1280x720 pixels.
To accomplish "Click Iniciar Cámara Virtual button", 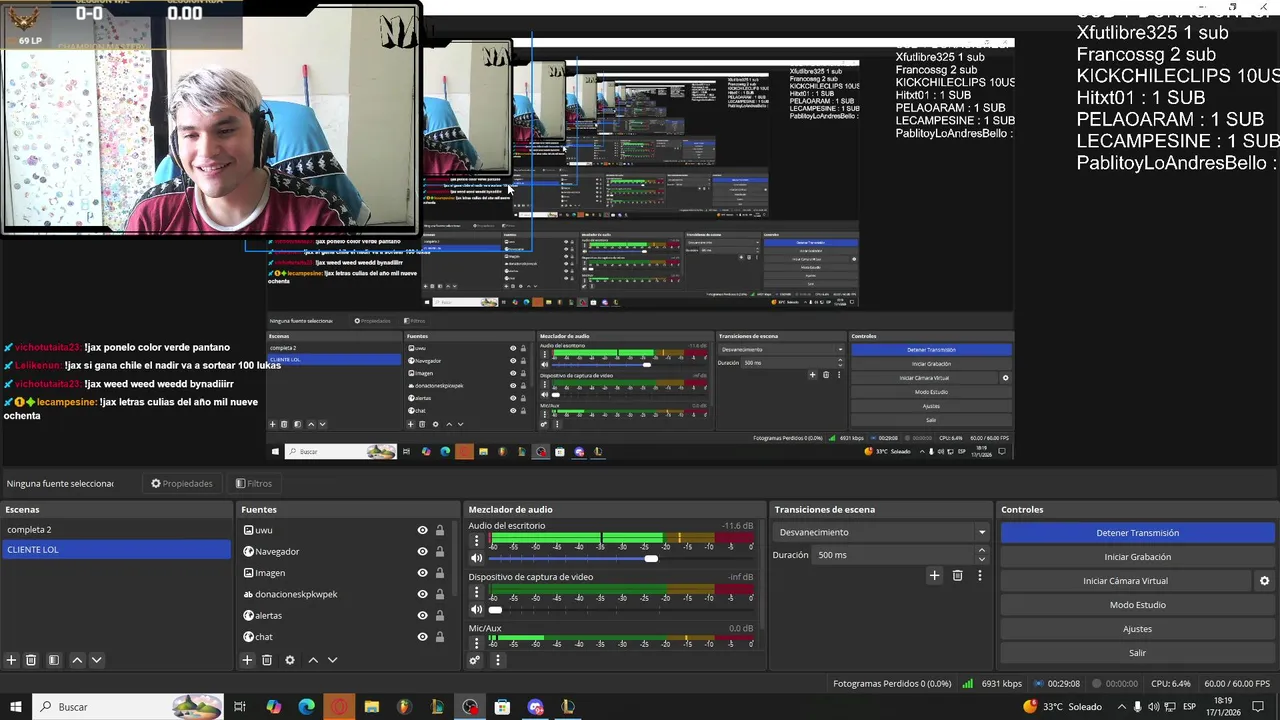I will pos(1125,581).
